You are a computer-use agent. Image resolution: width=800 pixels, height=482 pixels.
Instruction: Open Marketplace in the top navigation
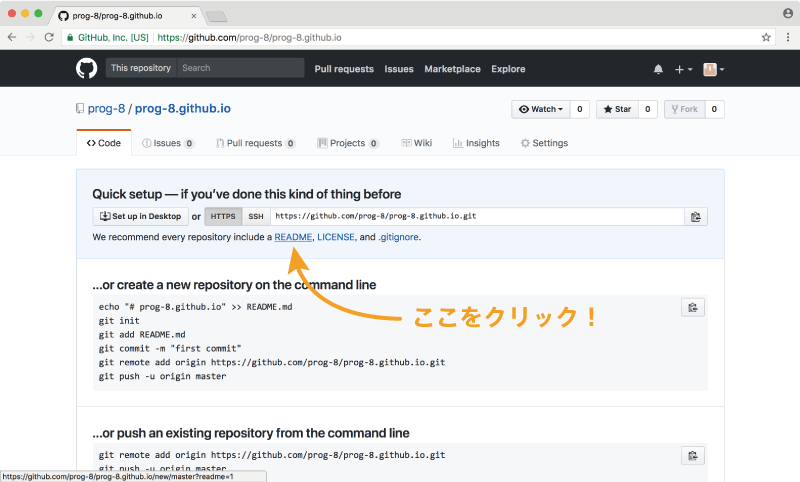click(x=453, y=69)
